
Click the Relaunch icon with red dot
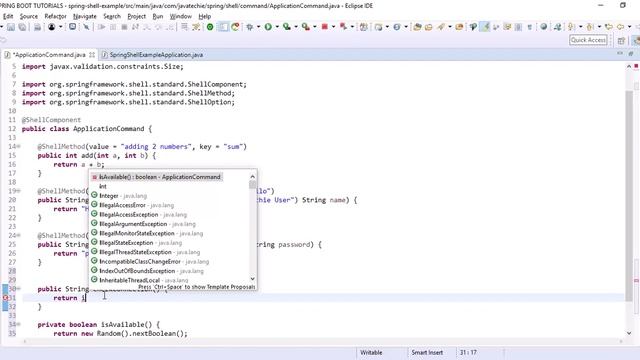click(x=235, y=27)
